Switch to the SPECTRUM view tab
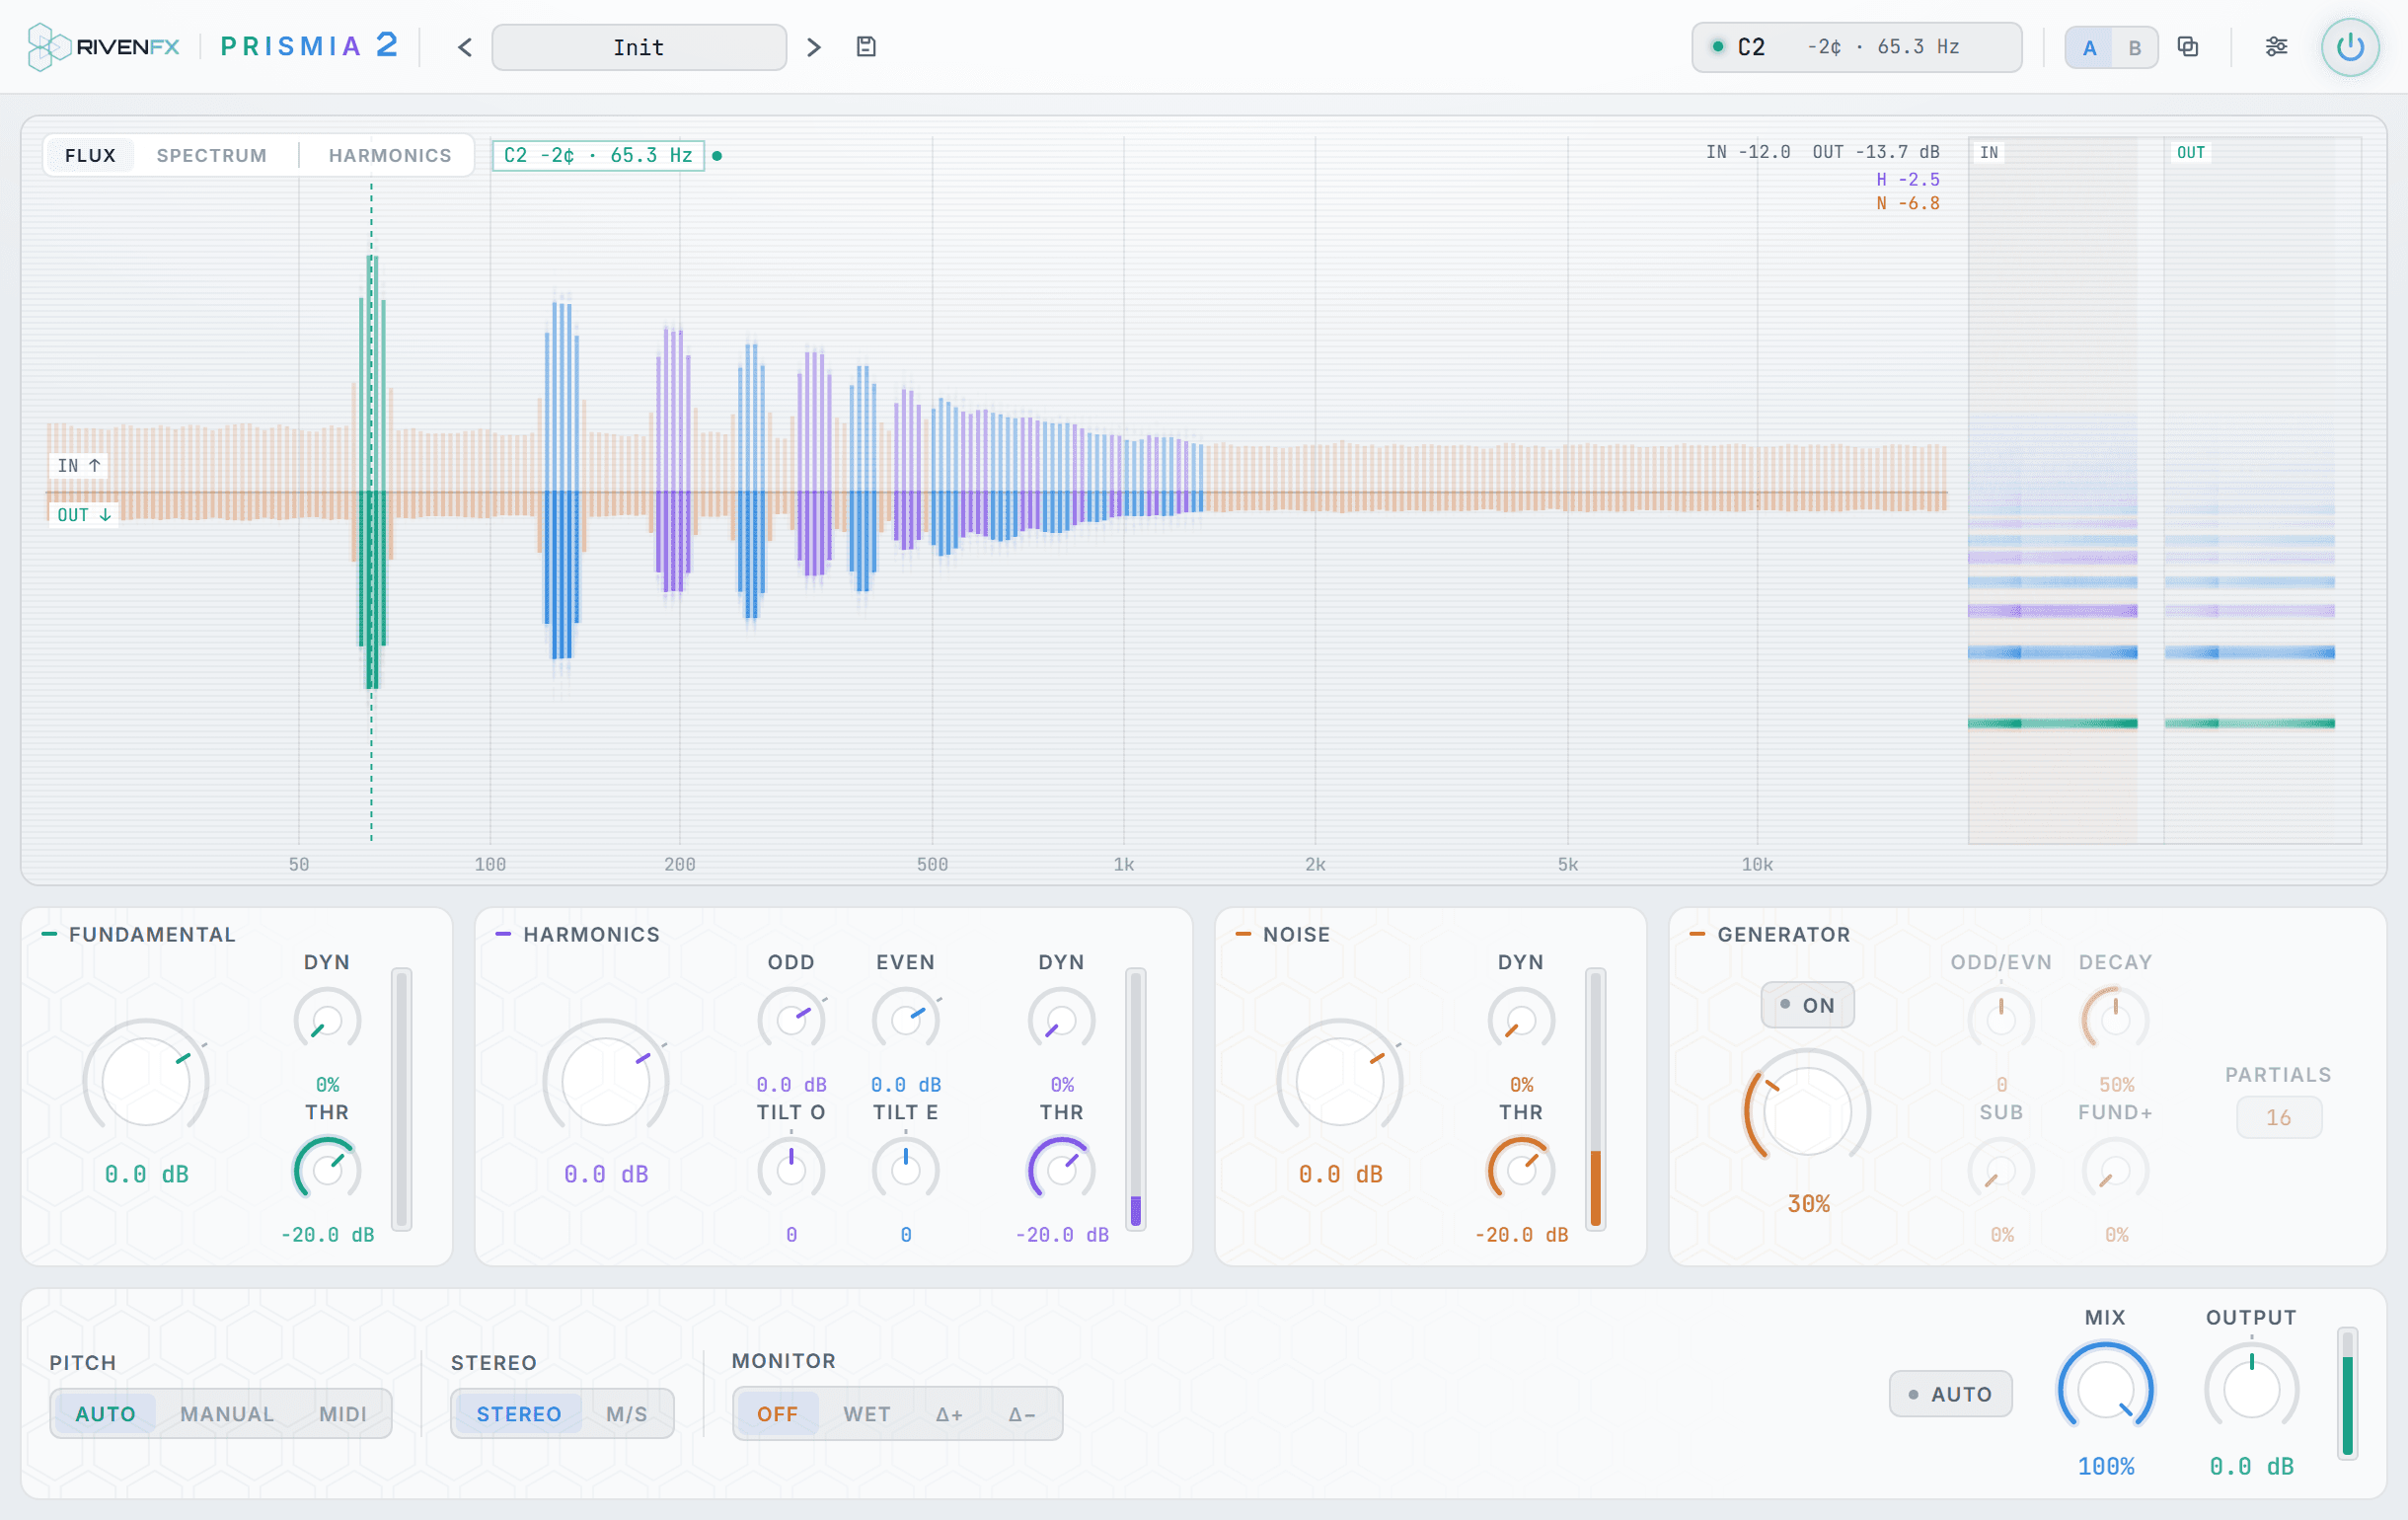Screen dimensions: 2408x1520 pyautogui.click(x=212, y=155)
